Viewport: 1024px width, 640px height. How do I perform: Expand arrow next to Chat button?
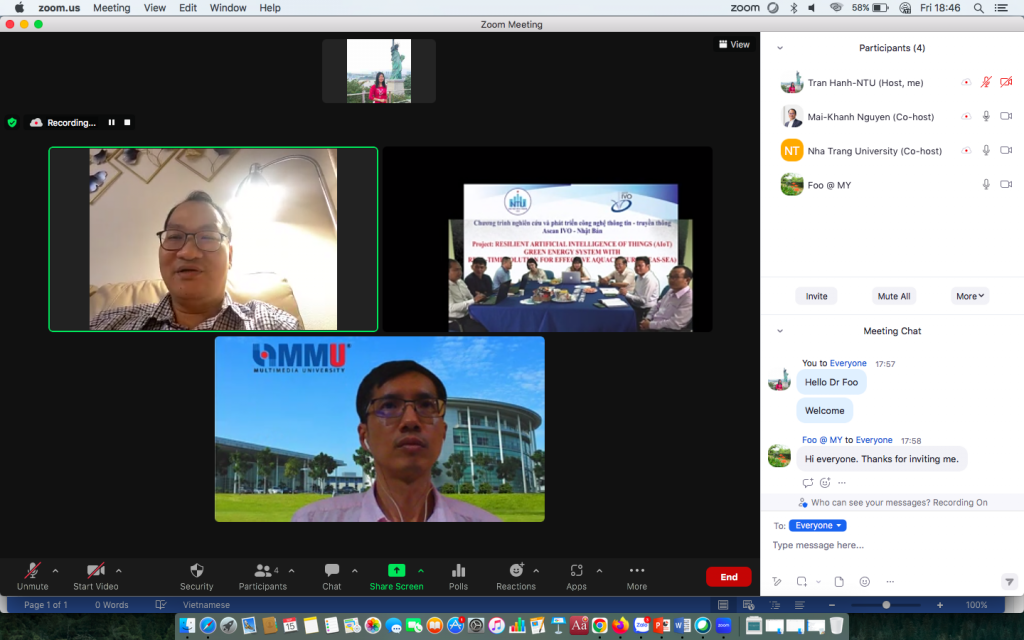[x=355, y=571]
